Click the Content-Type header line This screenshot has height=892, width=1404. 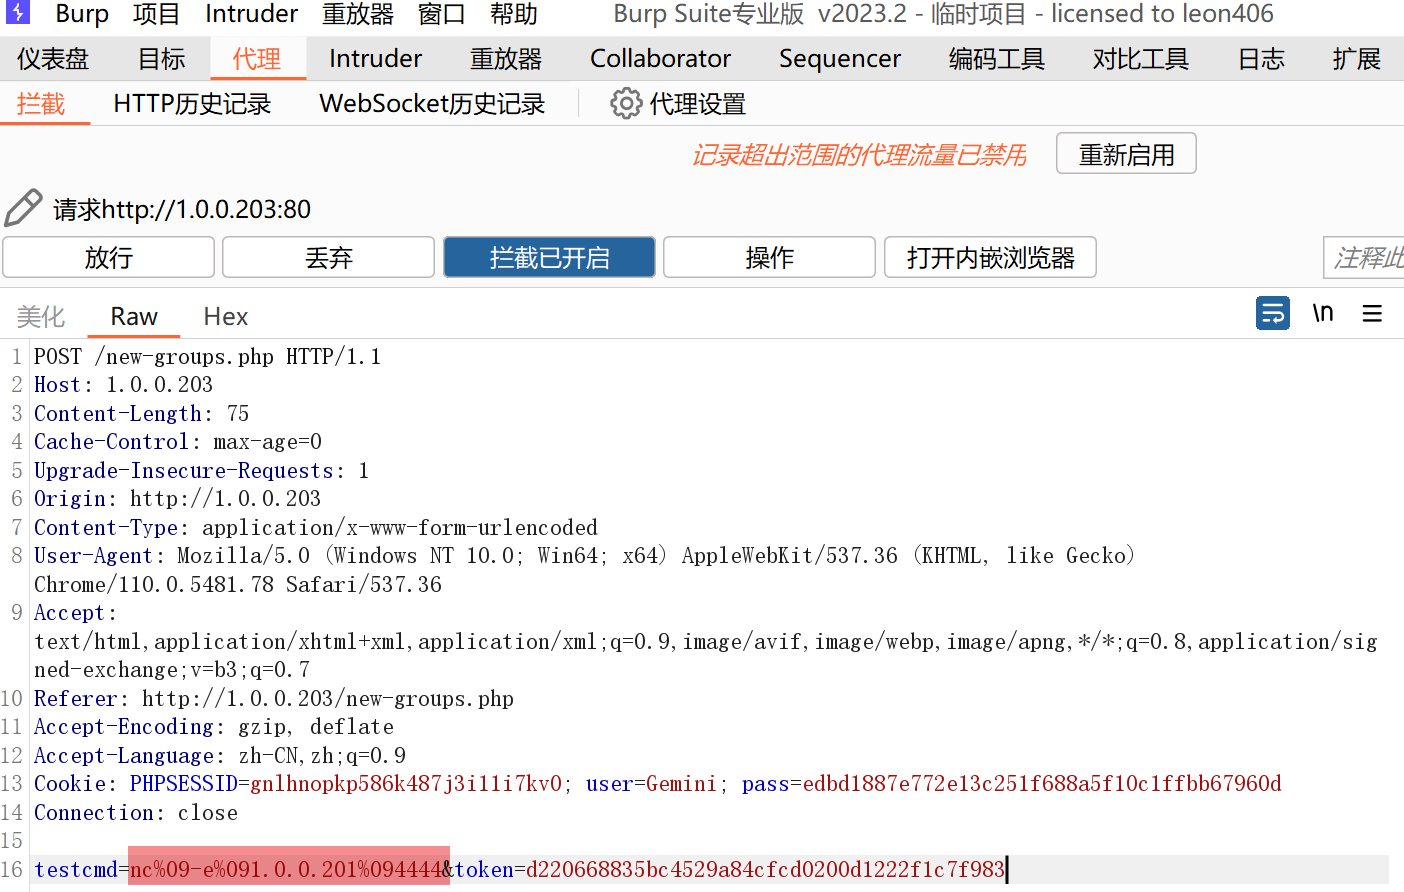point(316,528)
